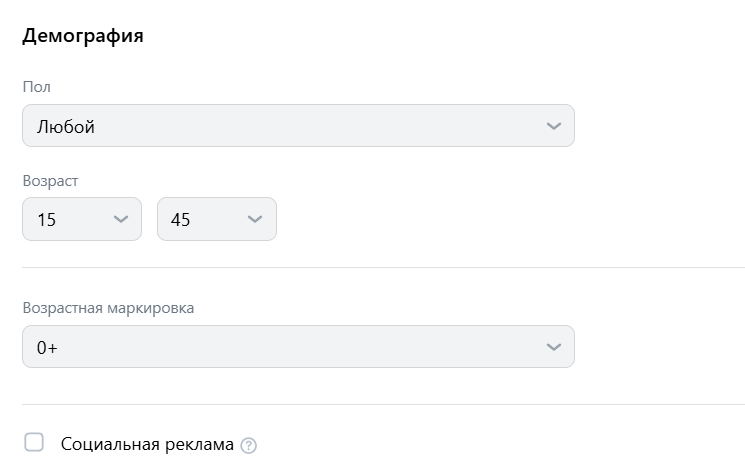Click the Возрастная маркировка field label
745x470 pixels.
[x=108, y=307]
